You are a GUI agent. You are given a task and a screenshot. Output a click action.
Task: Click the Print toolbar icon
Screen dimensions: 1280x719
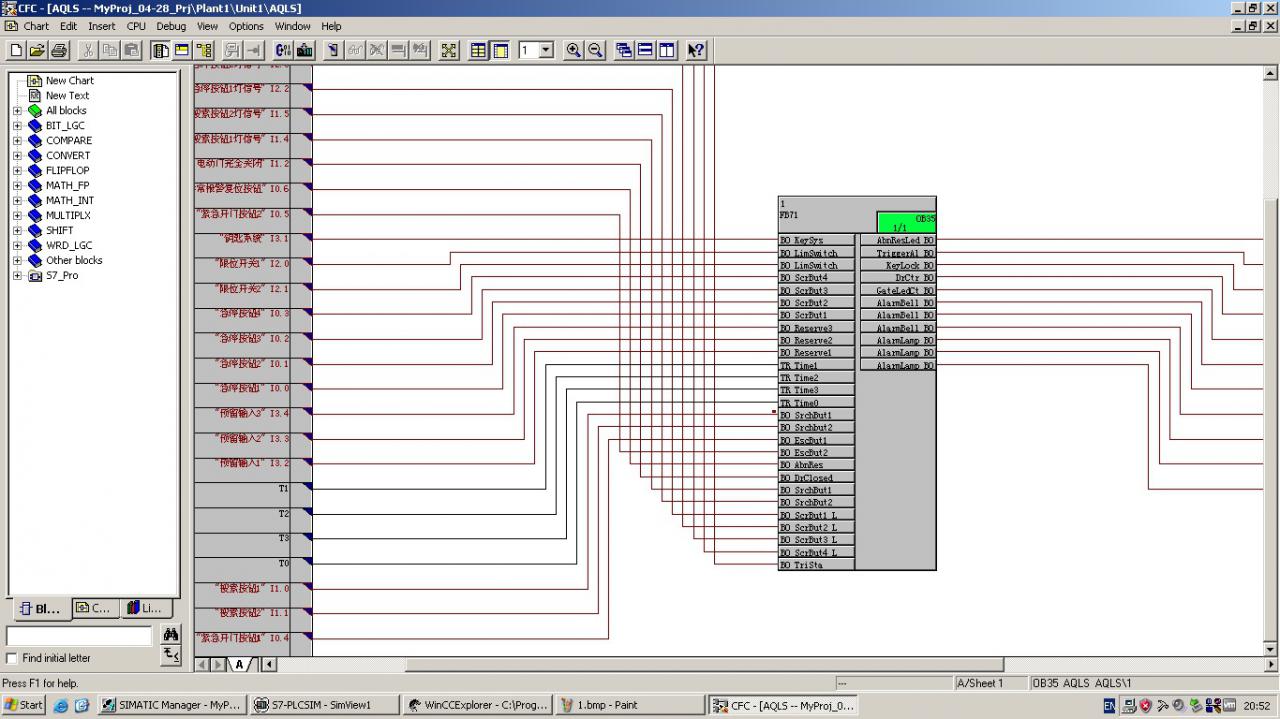click(59, 50)
